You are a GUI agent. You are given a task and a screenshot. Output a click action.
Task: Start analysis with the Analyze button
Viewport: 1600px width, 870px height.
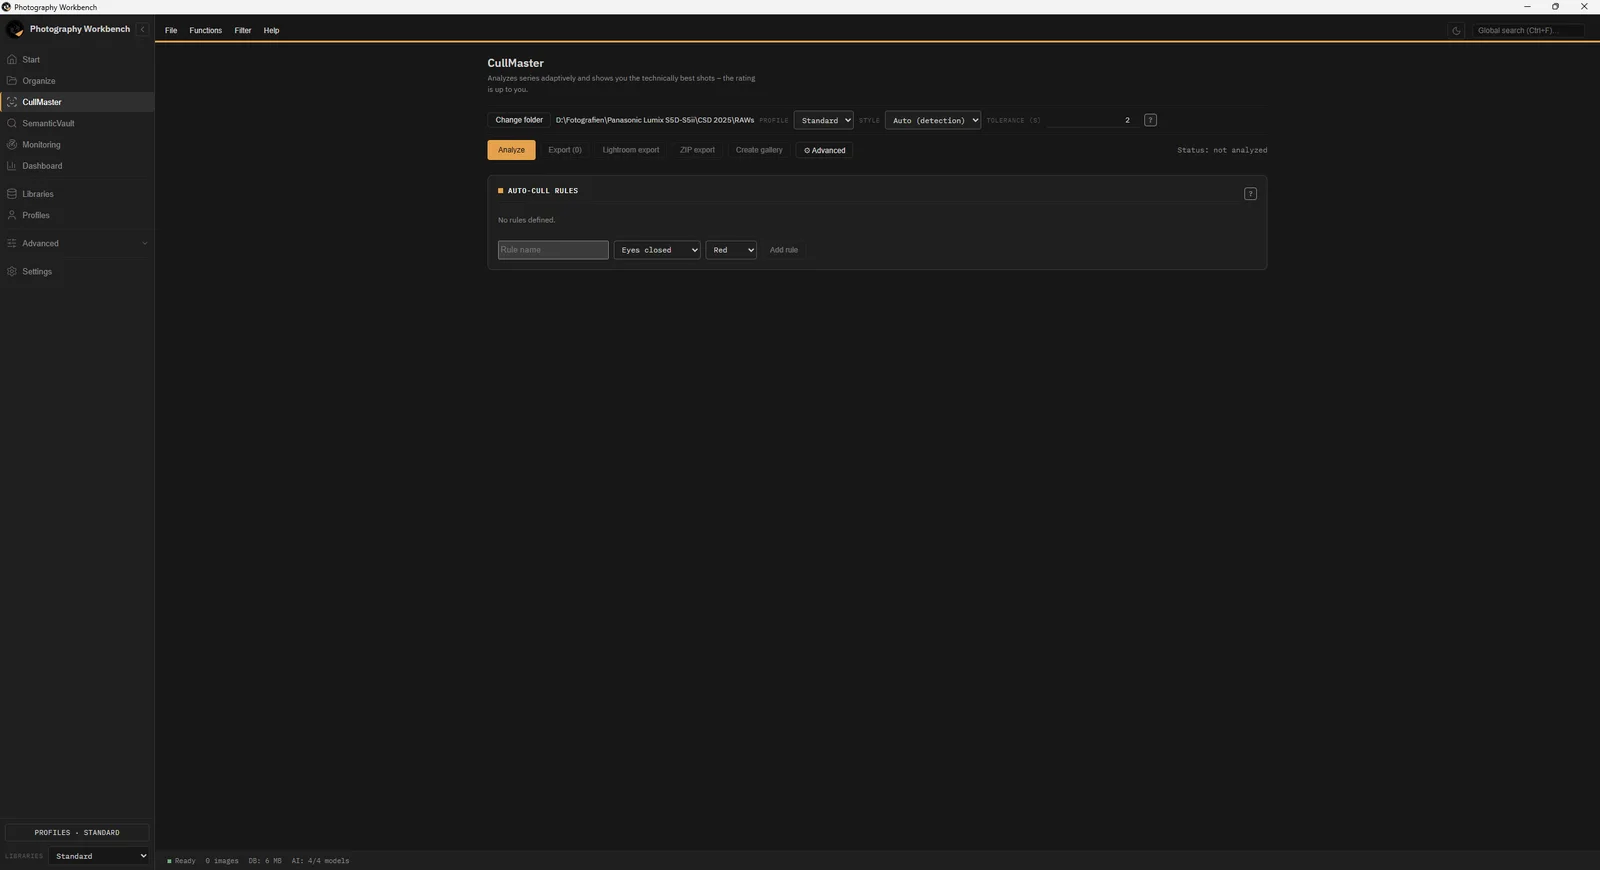coord(511,150)
